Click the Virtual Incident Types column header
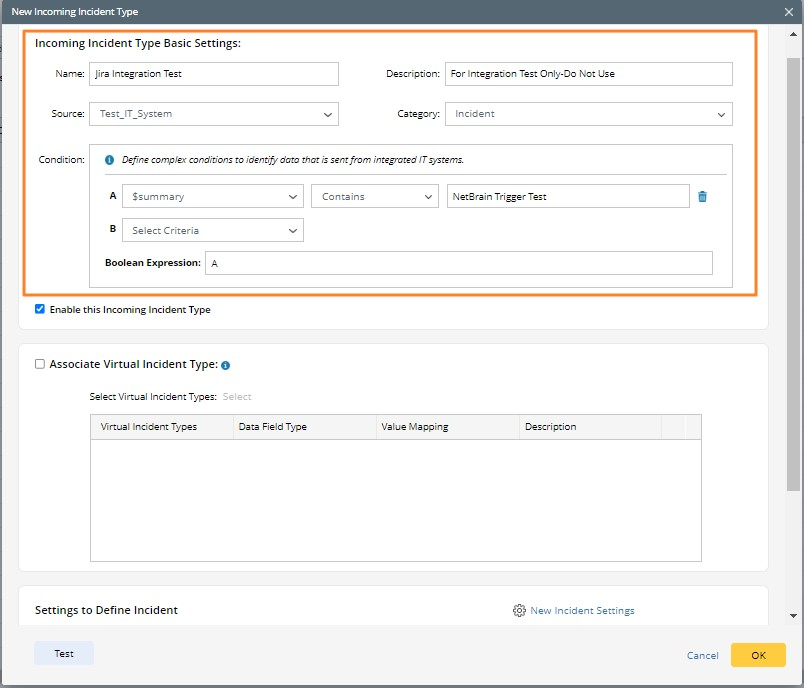The image size is (804, 688). [149, 427]
